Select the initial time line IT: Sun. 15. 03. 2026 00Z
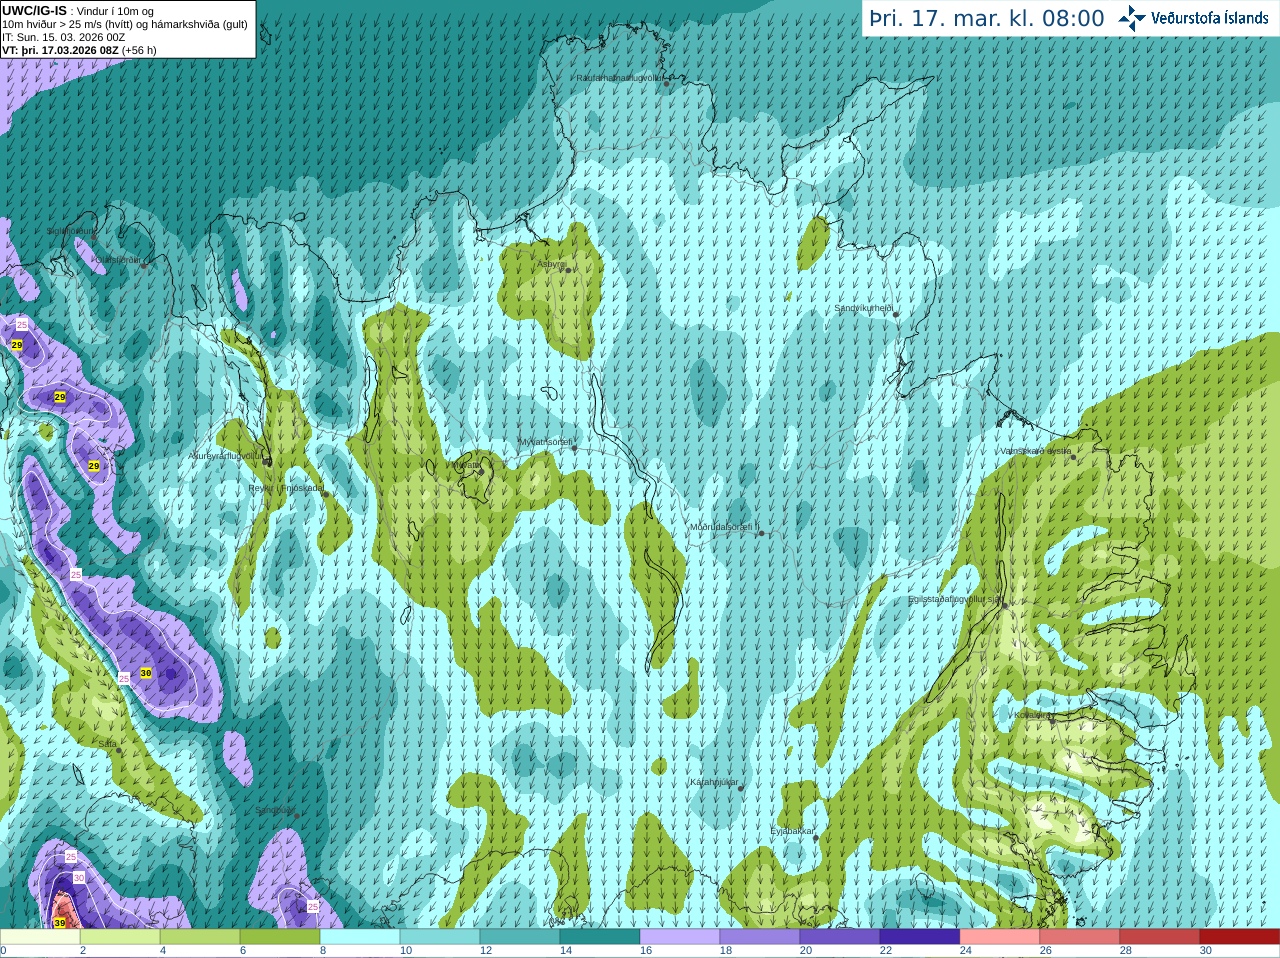Image resolution: width=1280 pixels, height=958 pixels. pyautogui.click(x=64, y=37)
